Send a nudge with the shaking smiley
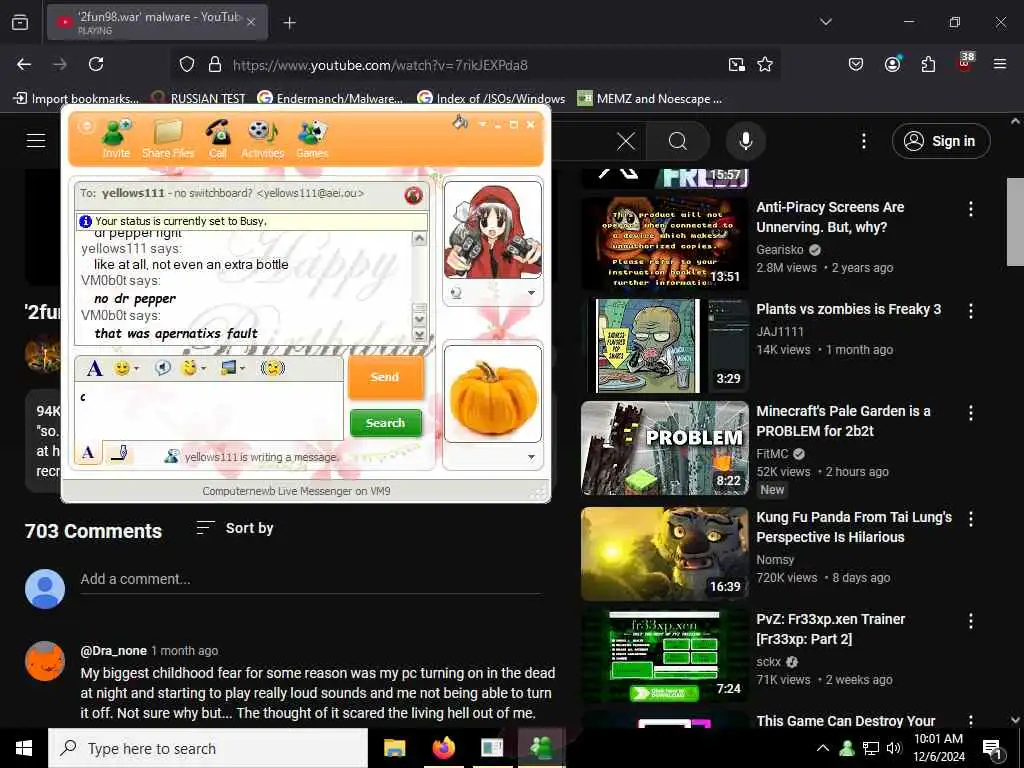Screen dimensions: 1024x768 [x=272, y=368]
